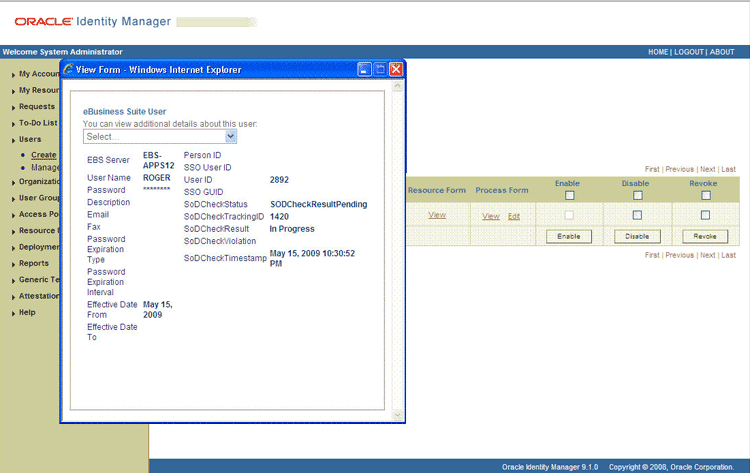Screen dimensions: 750x473
Task: Open the Deployment Management sidebar menu
Action: click(39, 247)
